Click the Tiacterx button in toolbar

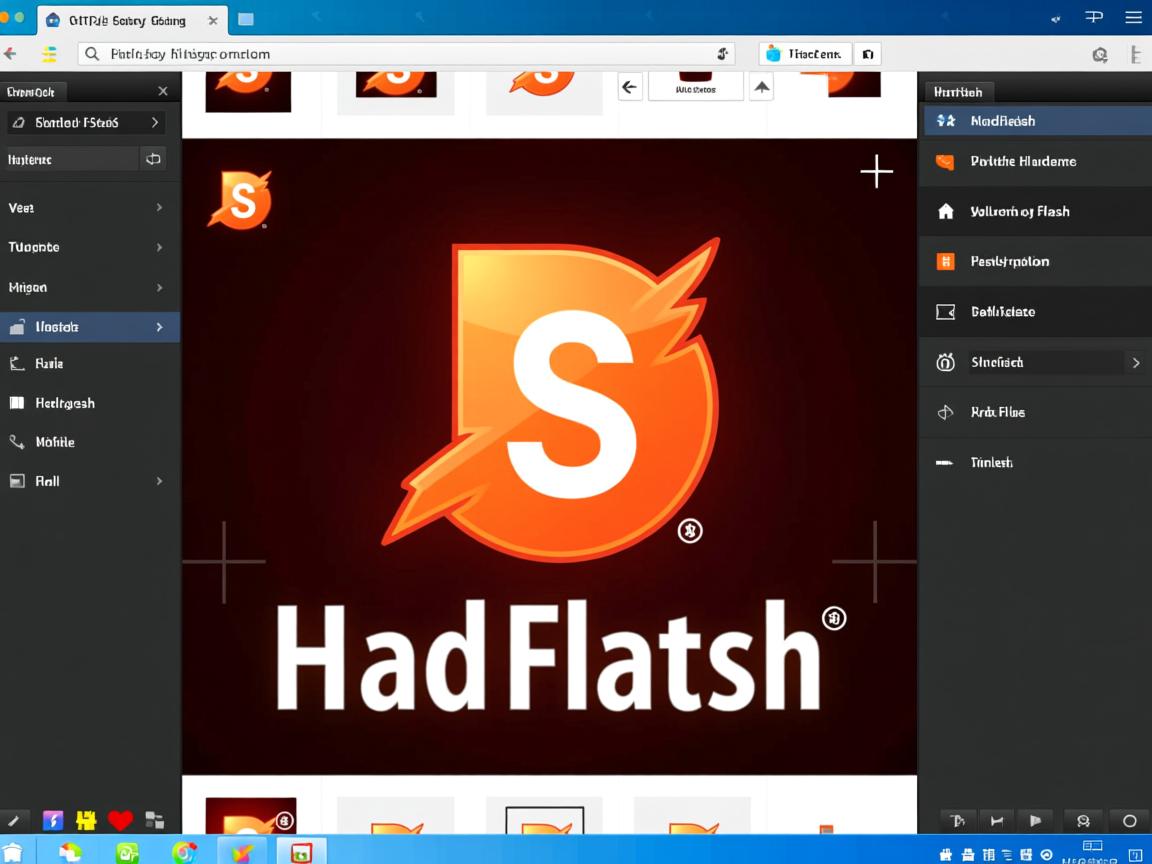(x=805, y=54)
